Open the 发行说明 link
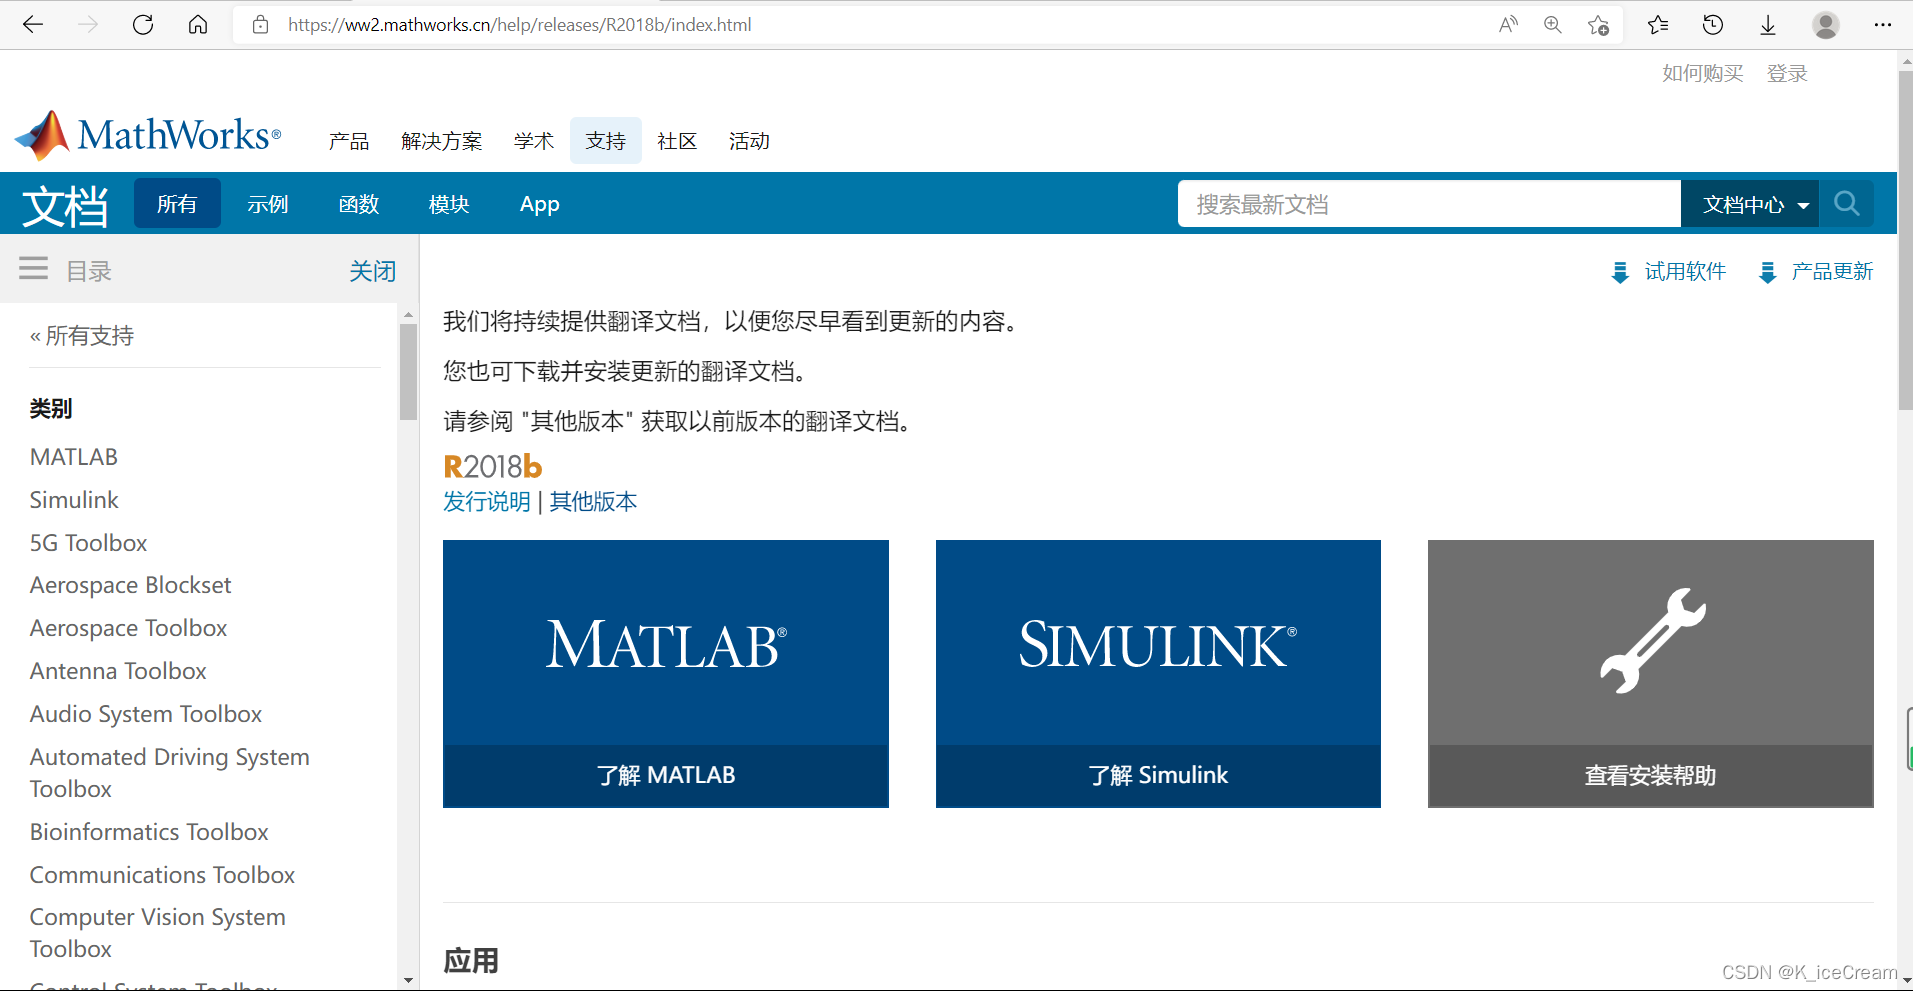Viewport: 1913px width, 991px height. coord(487,501)
